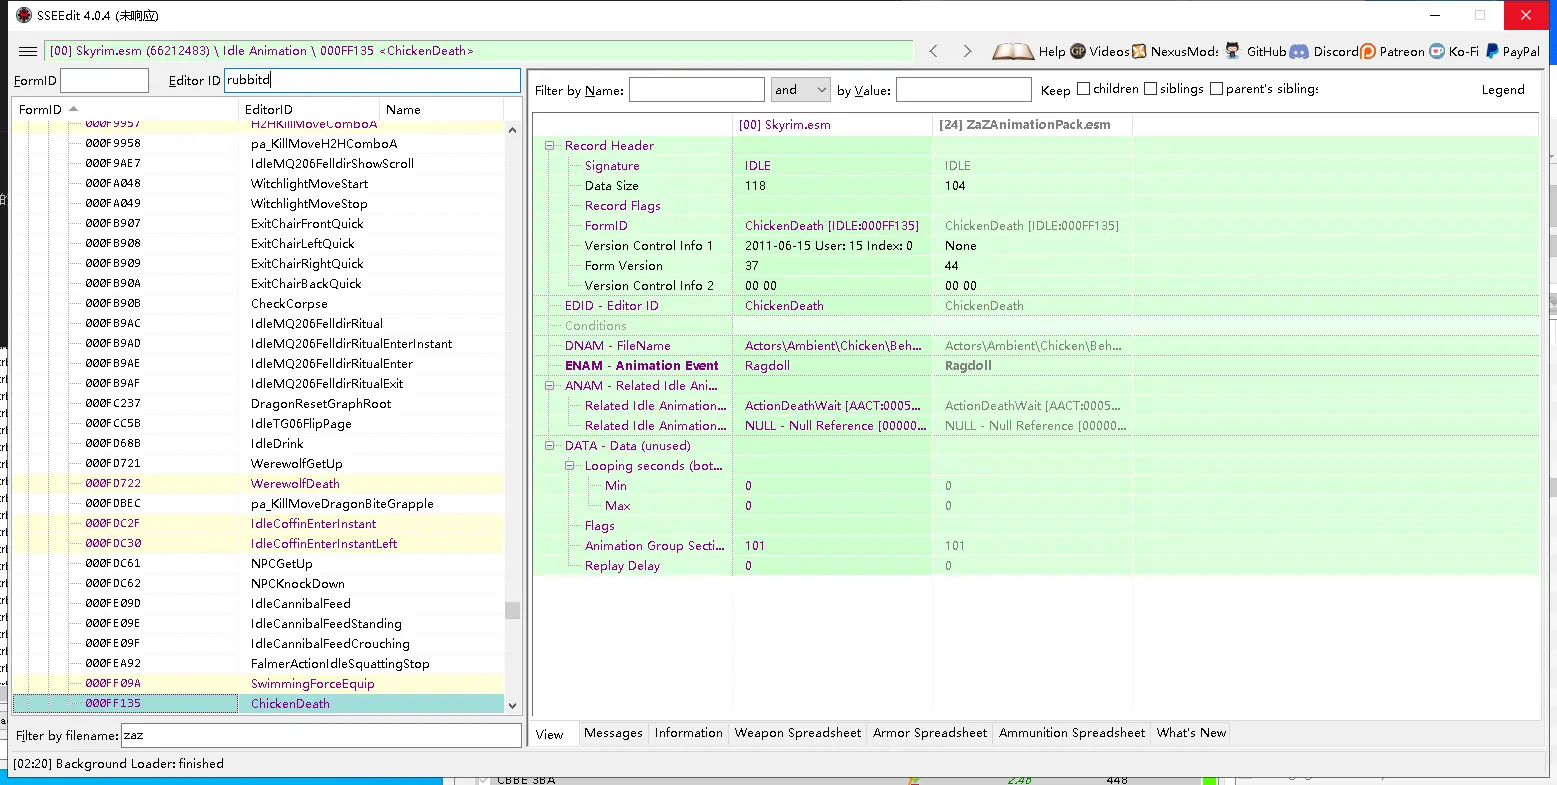Switch to the View tab
This screenshot has width=1557, height=785.
click(x=550, y=734)
